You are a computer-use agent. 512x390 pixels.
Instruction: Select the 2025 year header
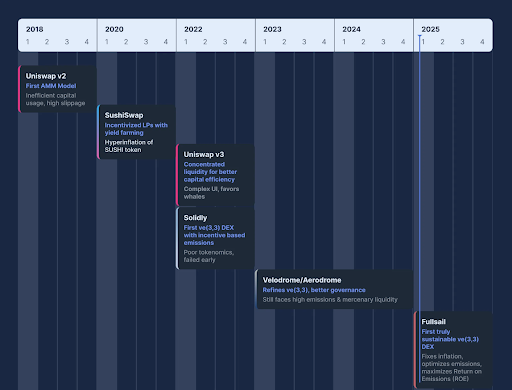click(x=430, y=29)
